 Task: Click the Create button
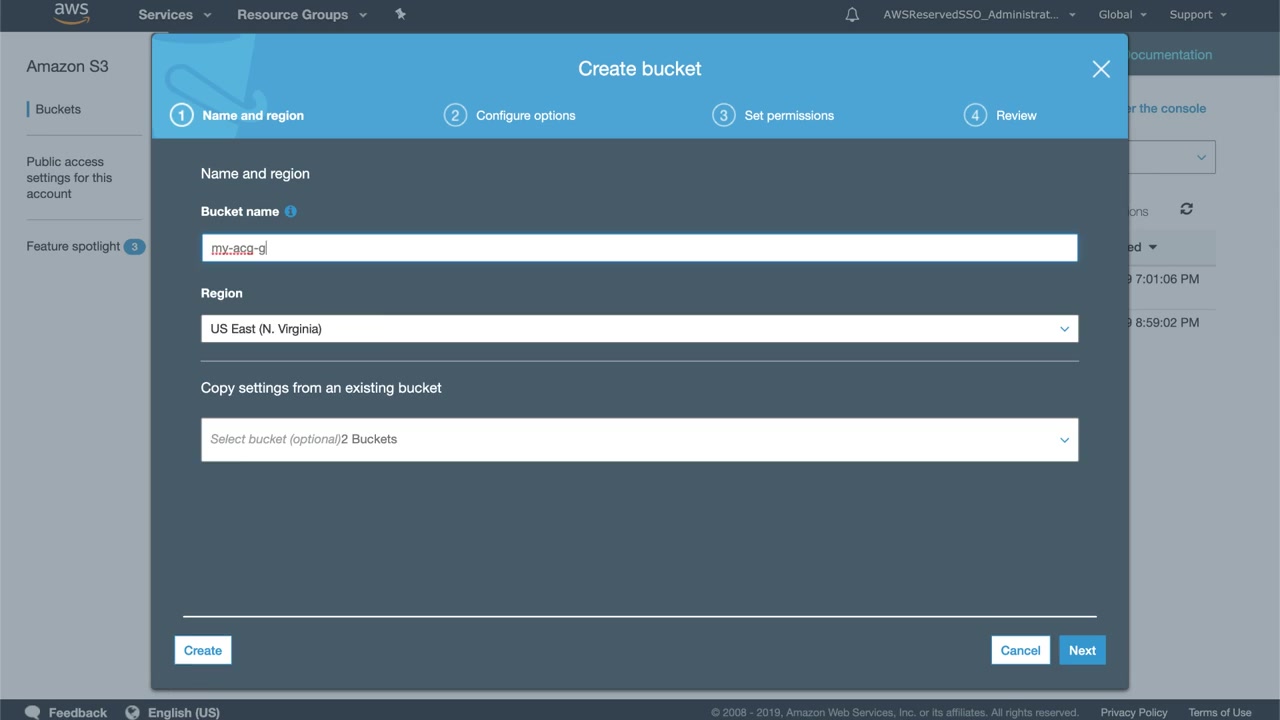click(x=203, y=651)
